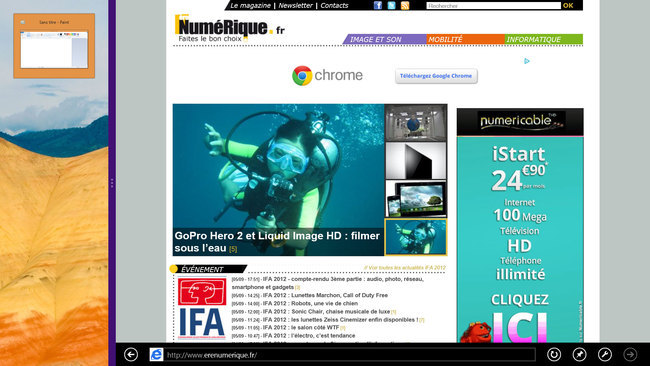Select the tablet thumbnail in the slideshow

coord(416,199)
